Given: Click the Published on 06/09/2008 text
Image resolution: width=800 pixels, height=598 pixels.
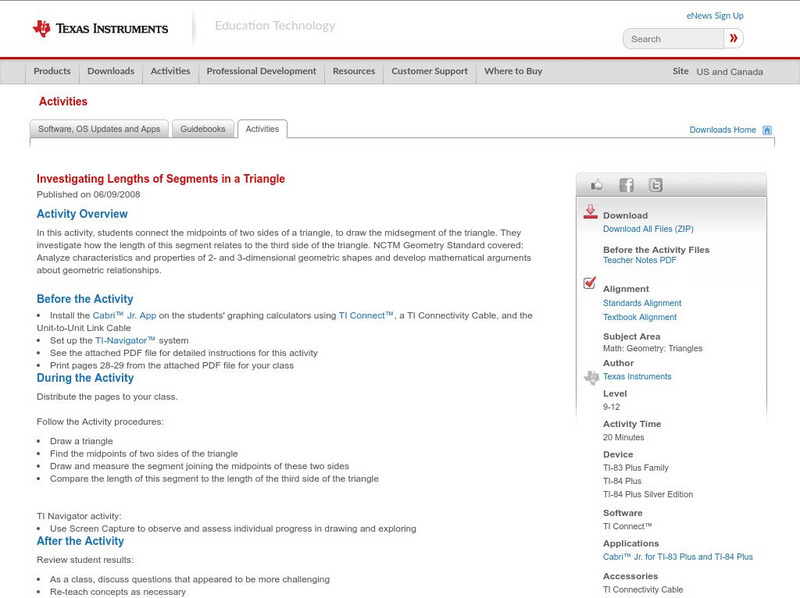Looking at the screenshot, I should (x=88, y=194).
